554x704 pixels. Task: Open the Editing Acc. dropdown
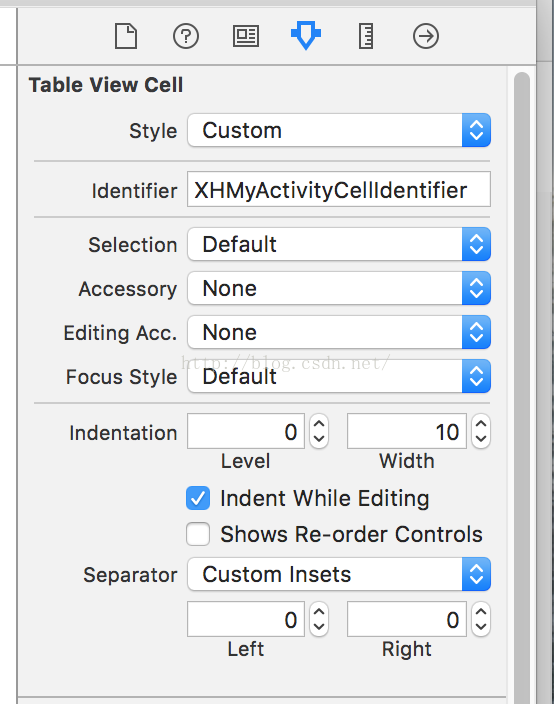339,332
